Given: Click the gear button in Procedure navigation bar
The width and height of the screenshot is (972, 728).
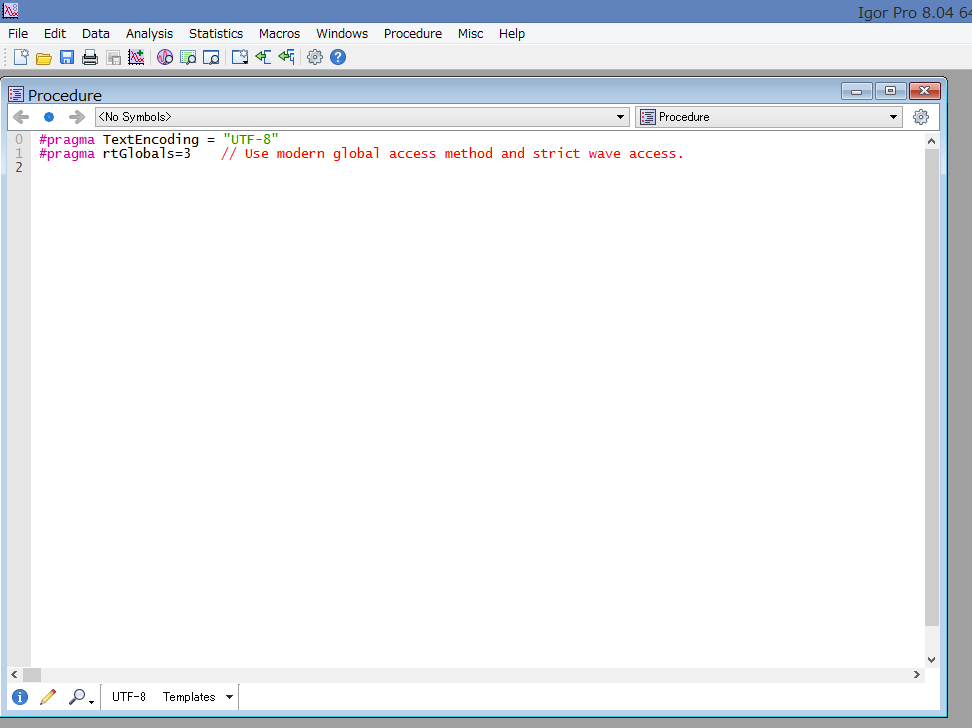Looking at the screenshot, I should click(x=921, y=117).
